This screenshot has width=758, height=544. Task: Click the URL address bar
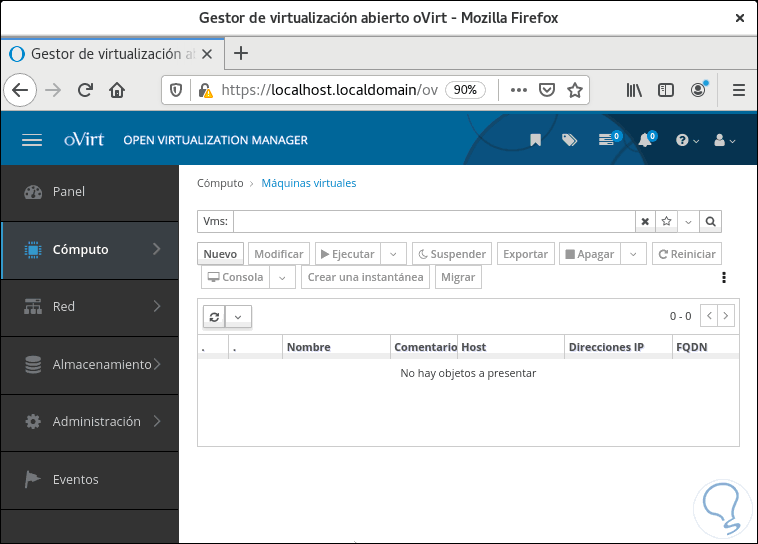(330, 90)
